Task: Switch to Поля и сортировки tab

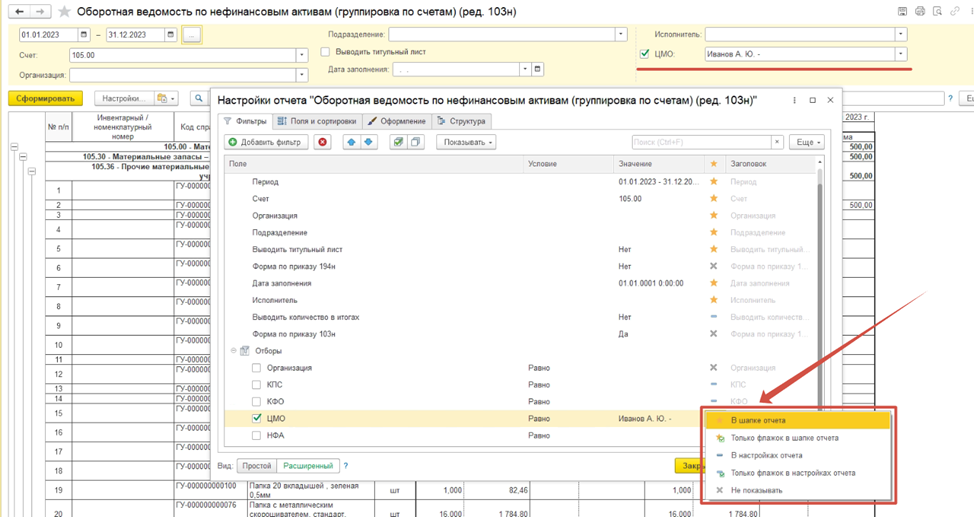Action: 317,121
